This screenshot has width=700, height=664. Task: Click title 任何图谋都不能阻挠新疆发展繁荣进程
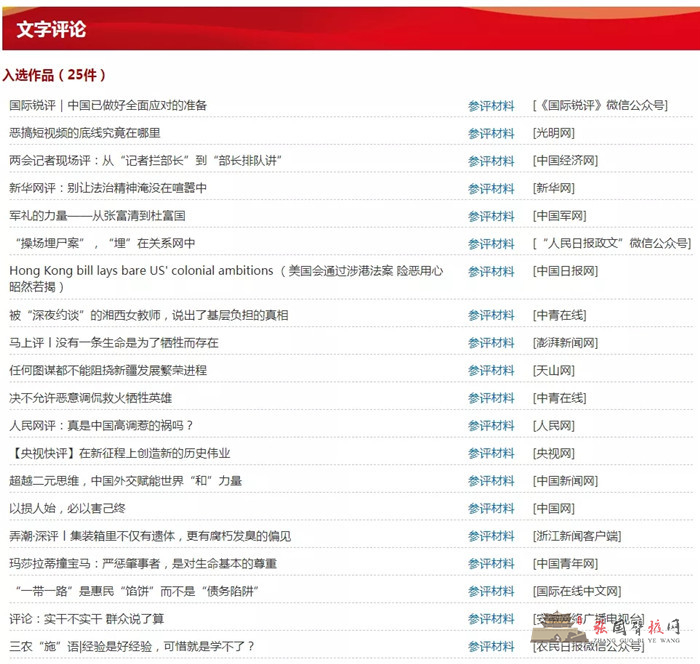[108, 370]
